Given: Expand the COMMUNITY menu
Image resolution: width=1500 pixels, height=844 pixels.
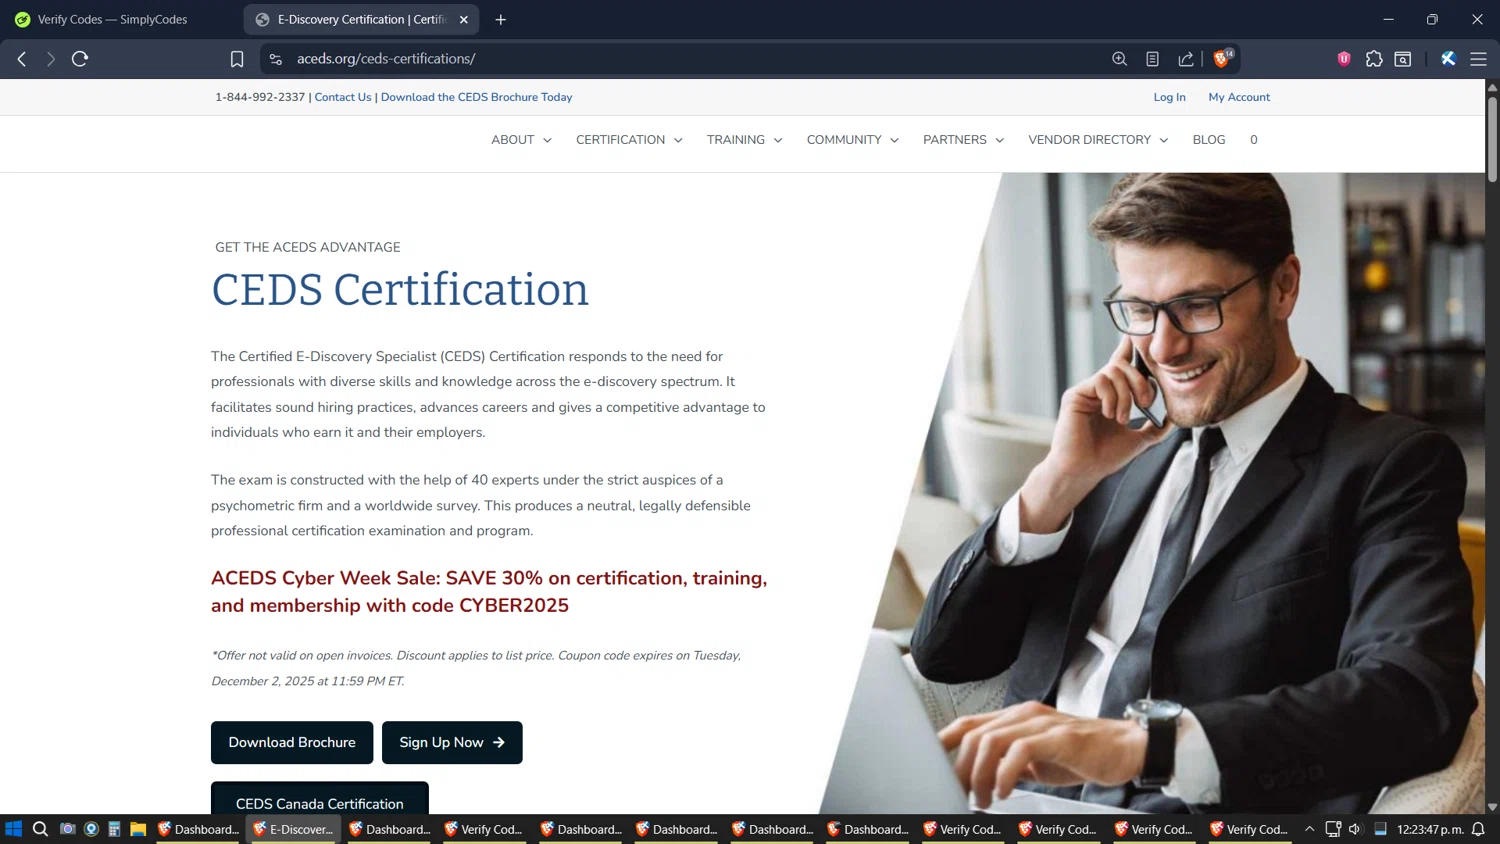Looking at the screenshot, I should point(852,140).
